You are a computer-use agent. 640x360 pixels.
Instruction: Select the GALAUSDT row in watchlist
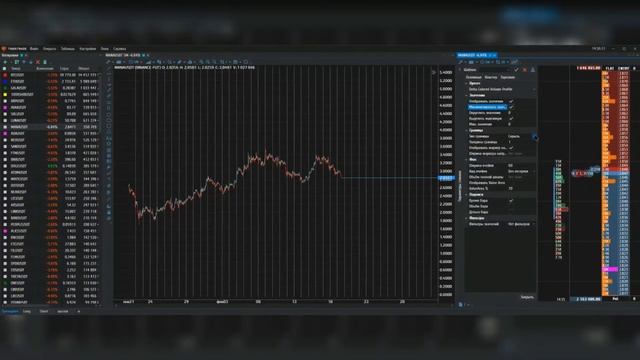(x=50, y=88)
